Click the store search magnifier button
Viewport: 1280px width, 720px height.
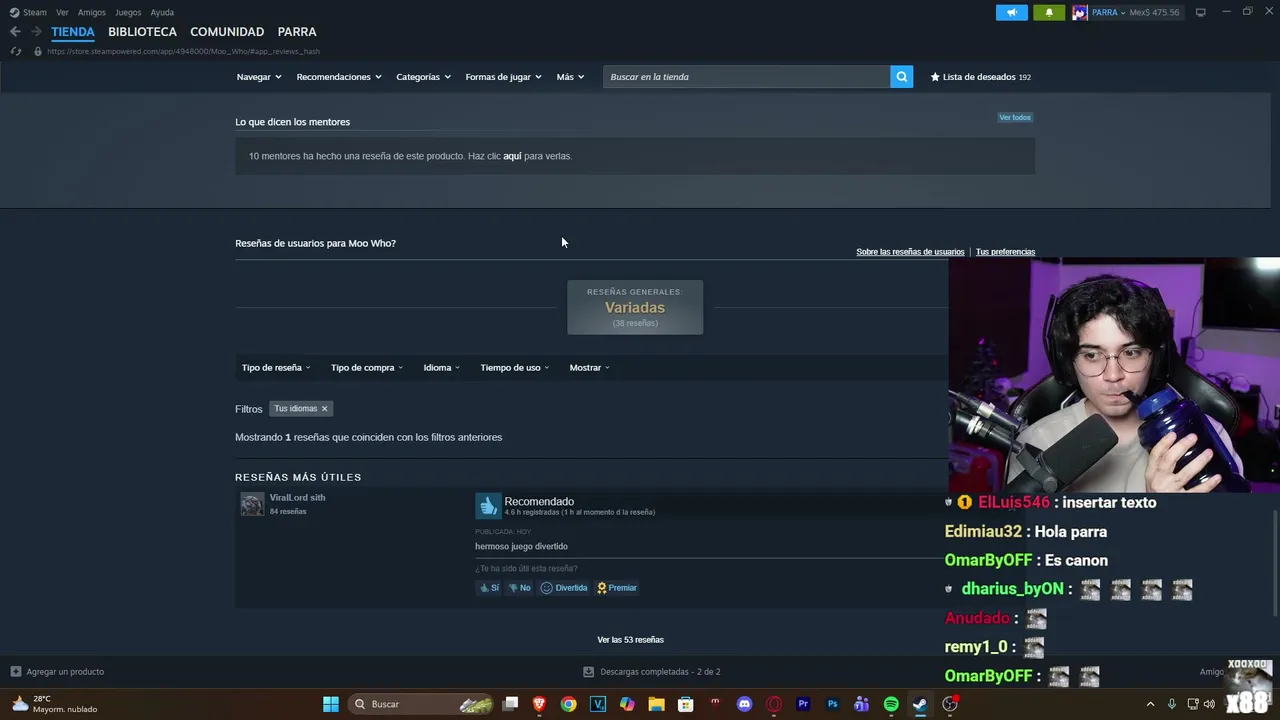pyautogui.click(x=901, y=77)
